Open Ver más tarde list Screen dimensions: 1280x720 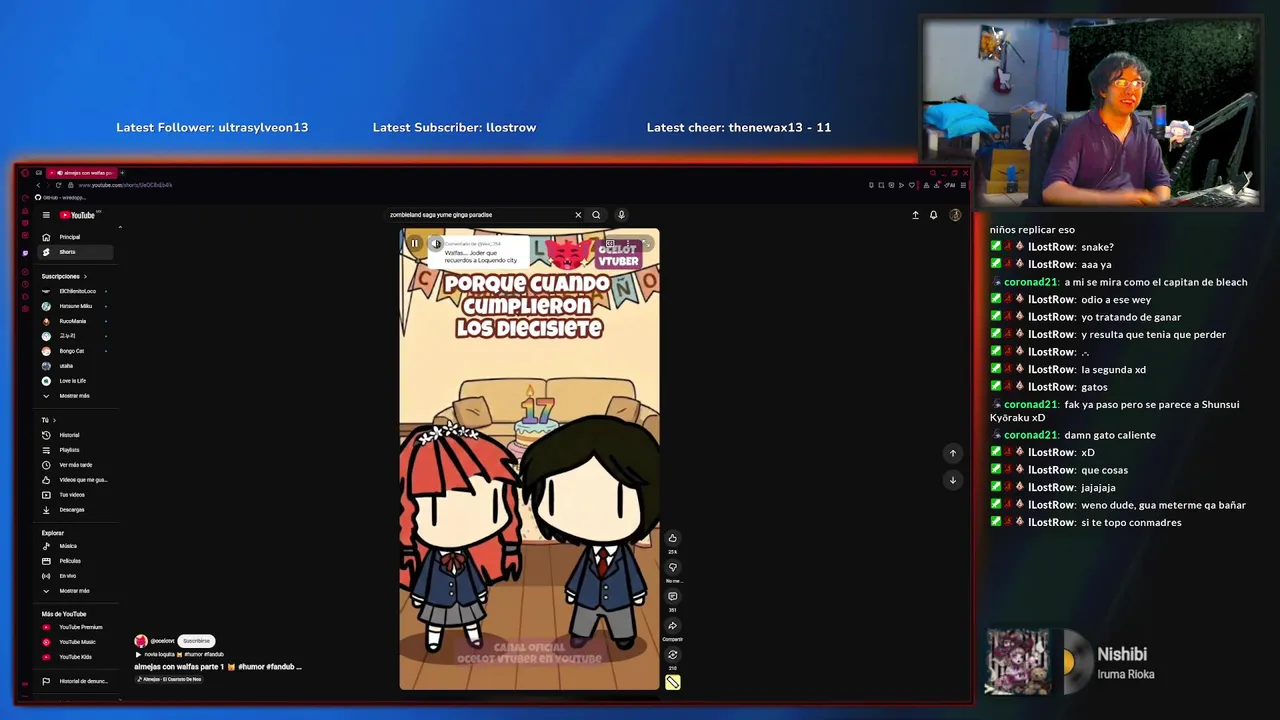tap(75, 465)
